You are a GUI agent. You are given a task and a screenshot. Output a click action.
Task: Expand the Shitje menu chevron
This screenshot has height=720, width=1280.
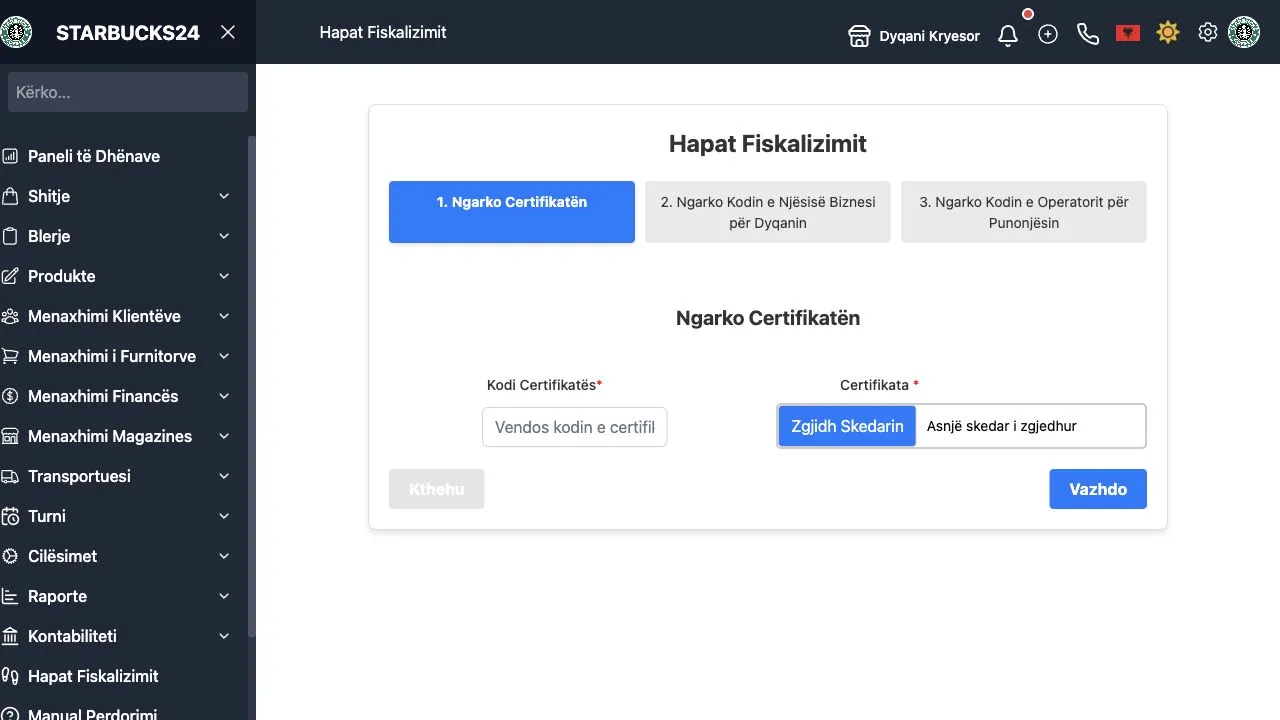point(224,196)
